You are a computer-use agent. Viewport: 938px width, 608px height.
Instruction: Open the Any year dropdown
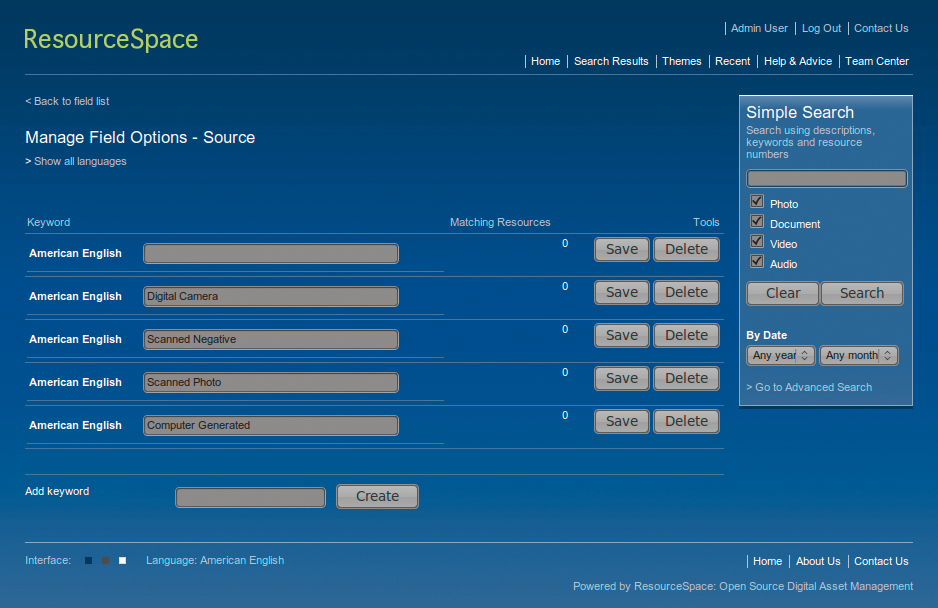coord(781,355)
